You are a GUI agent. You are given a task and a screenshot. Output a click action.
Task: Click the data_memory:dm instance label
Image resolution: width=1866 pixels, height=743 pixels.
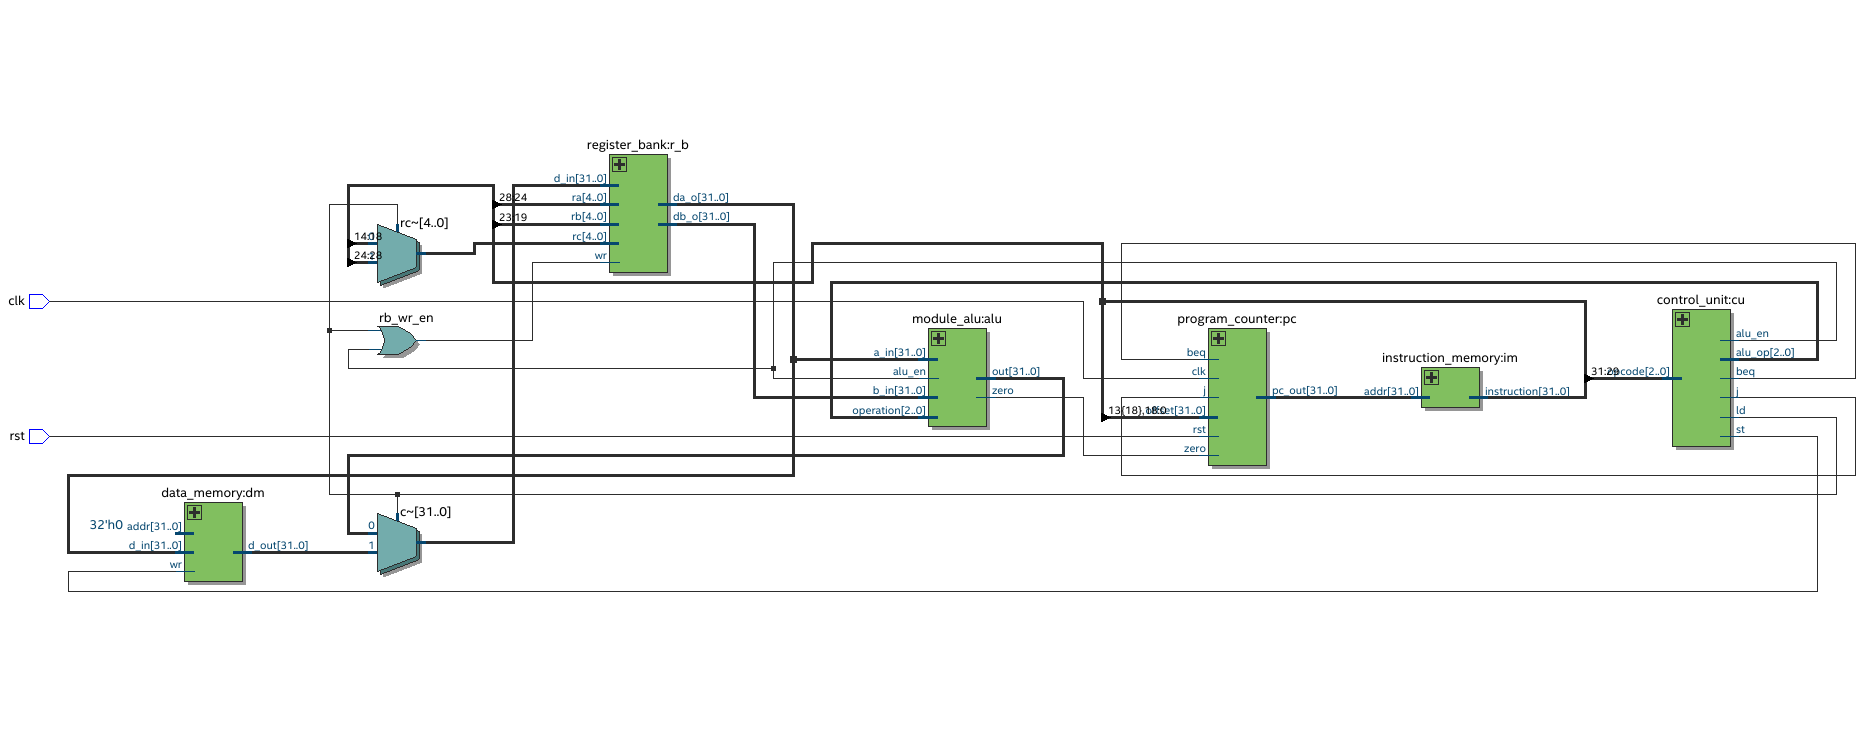click(212, 493)
